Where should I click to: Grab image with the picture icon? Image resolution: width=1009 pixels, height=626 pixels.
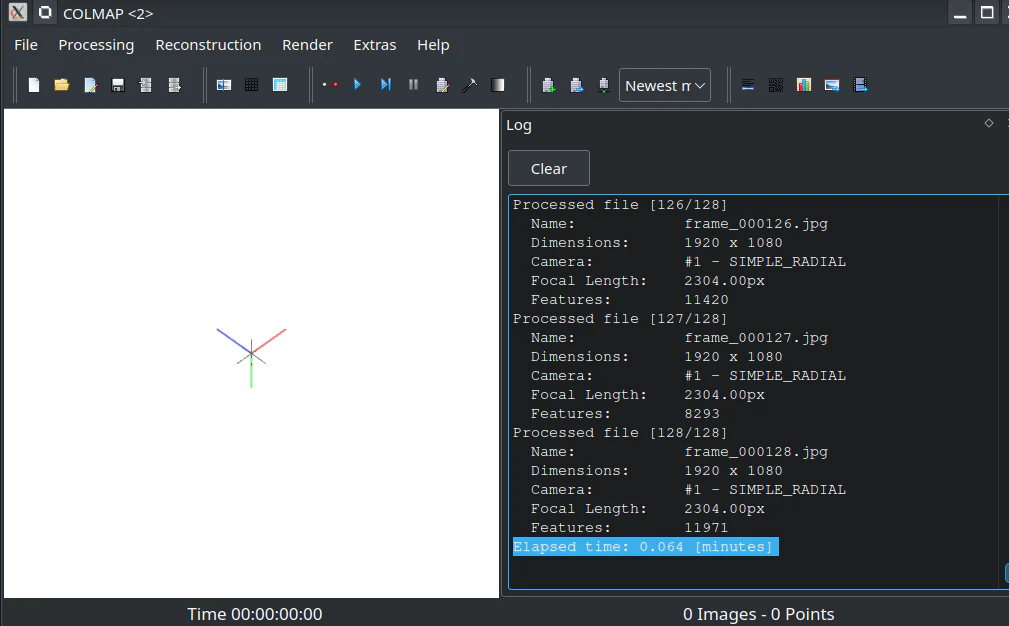coord(832,85)
